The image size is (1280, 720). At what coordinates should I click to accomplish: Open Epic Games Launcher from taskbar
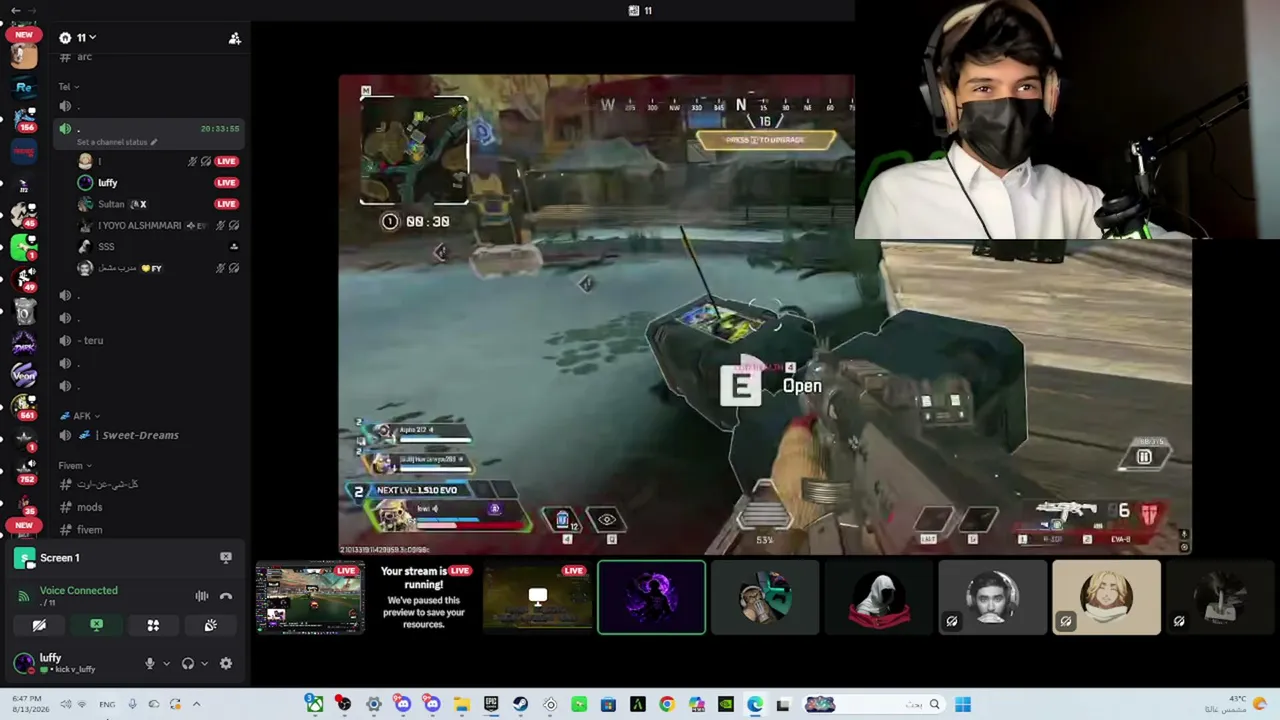point(491,704)
